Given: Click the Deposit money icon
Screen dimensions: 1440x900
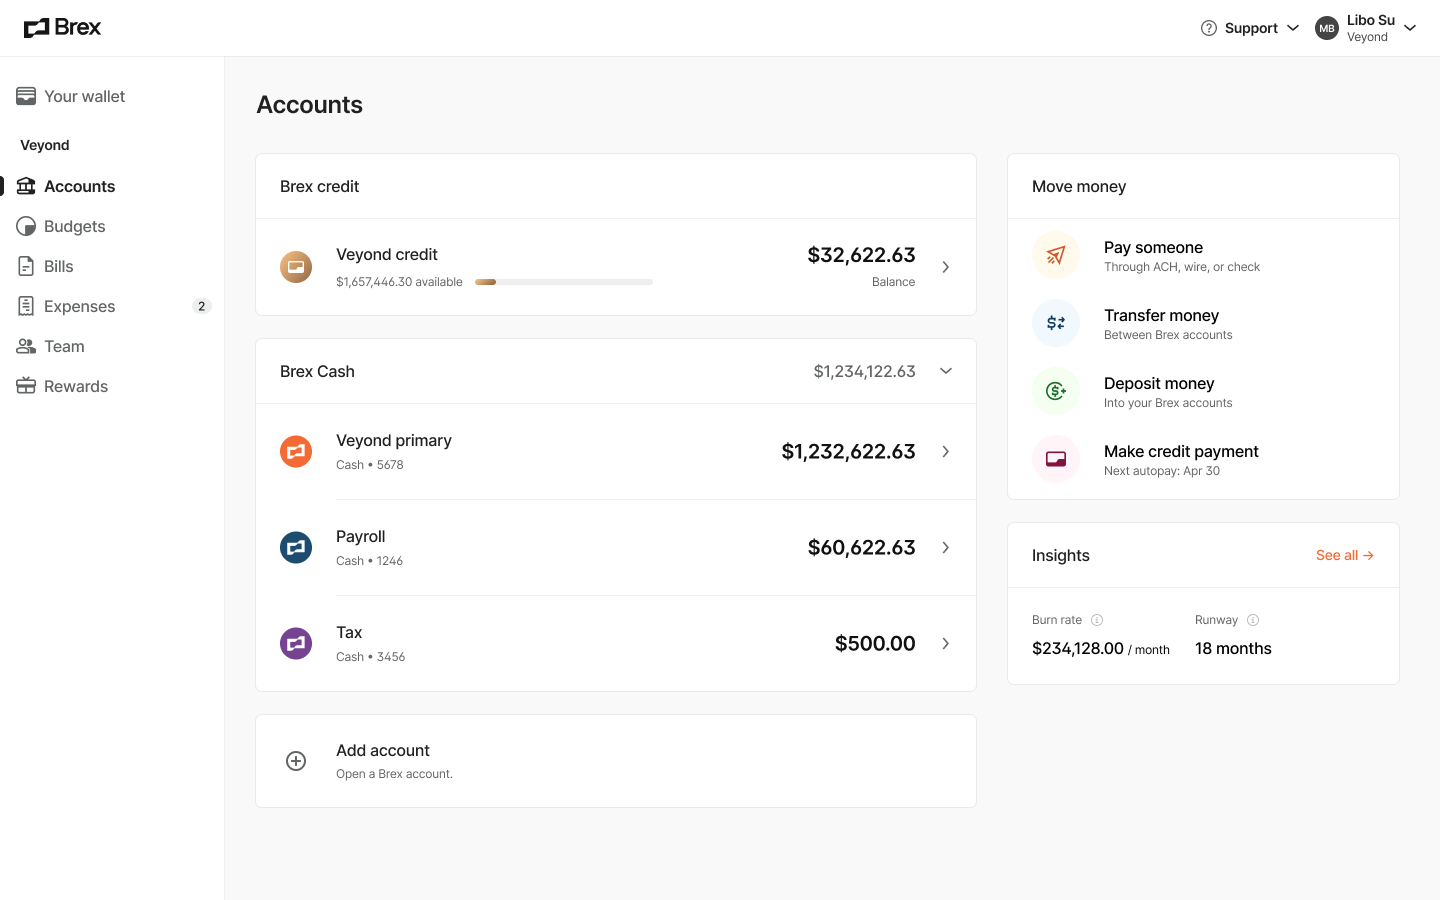Looking at the screenshot, I should pos(1056,391).
